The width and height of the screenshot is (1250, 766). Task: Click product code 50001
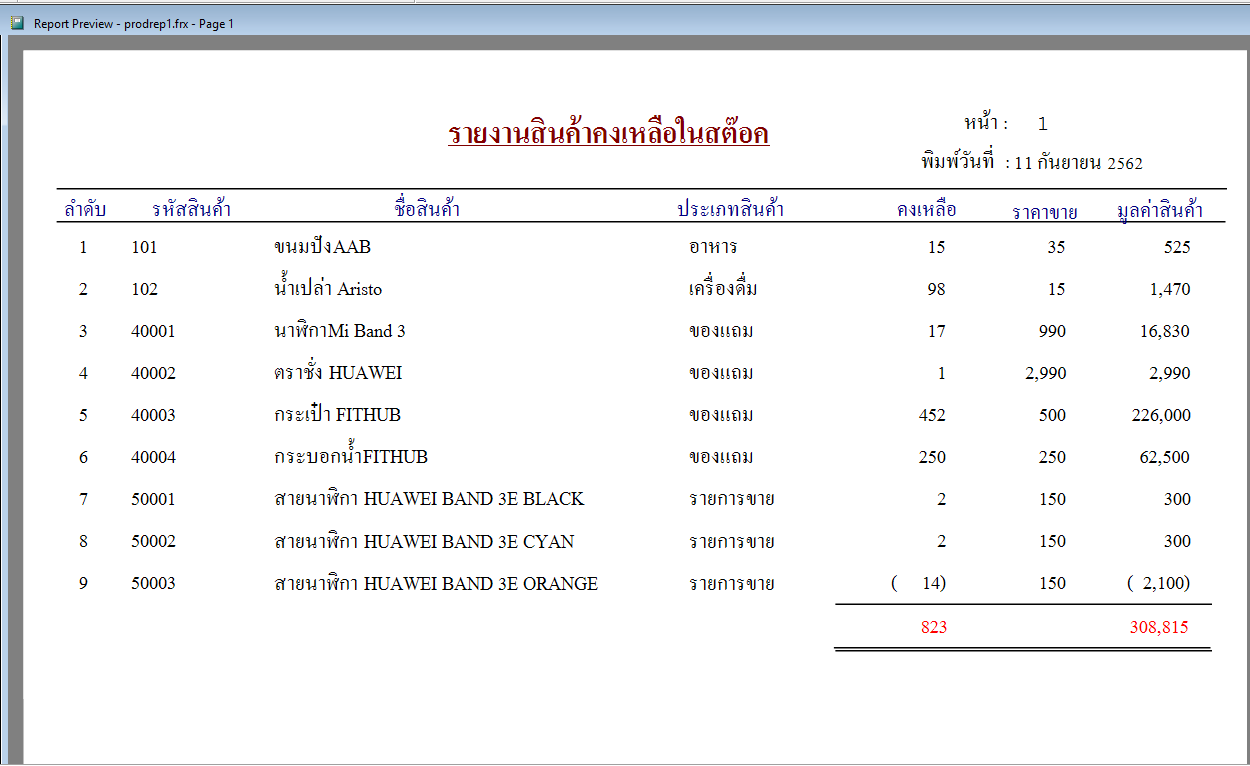coord(153,499)
